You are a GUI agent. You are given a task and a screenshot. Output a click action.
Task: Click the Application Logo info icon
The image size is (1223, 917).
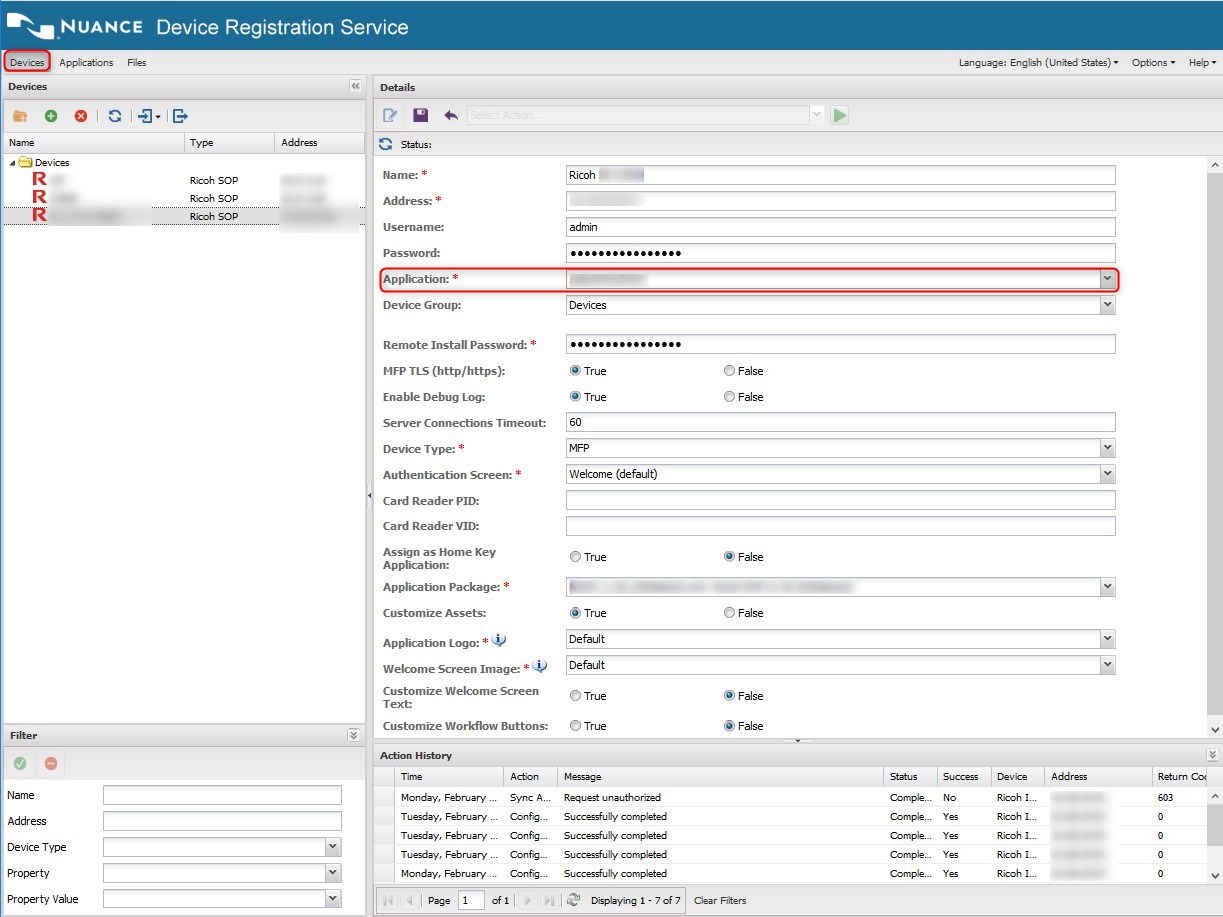pyautogui.click(x=499, y=640)
